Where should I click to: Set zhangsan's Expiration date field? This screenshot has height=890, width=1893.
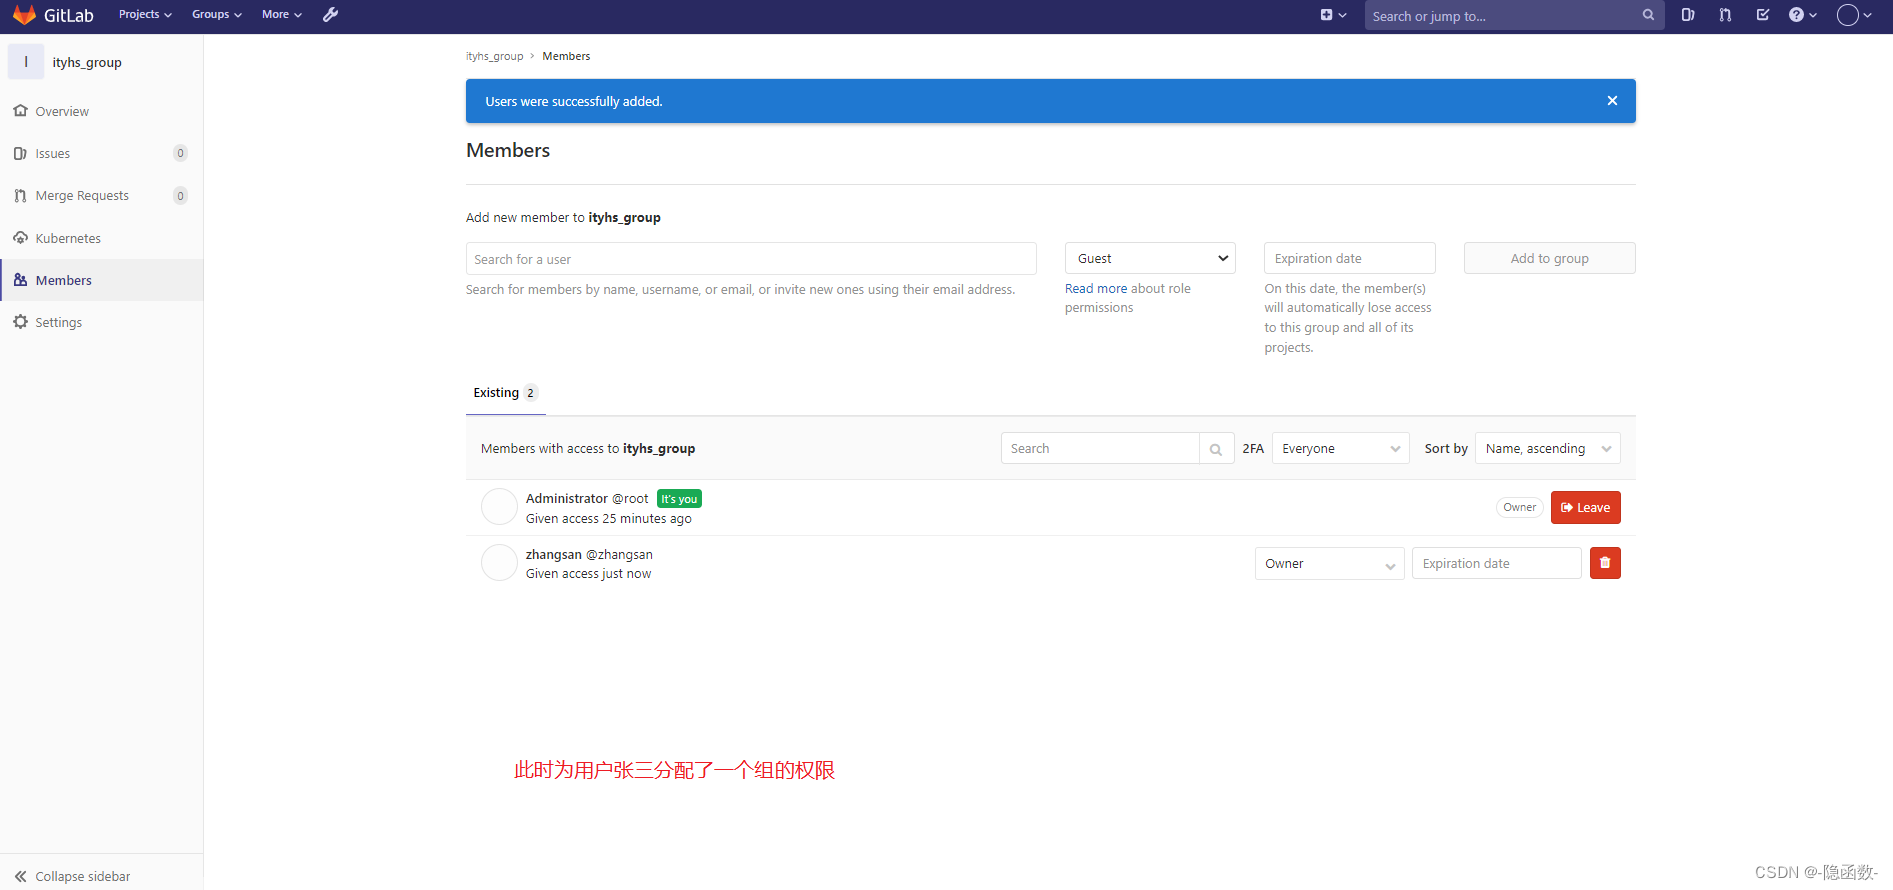point(1497,563)
